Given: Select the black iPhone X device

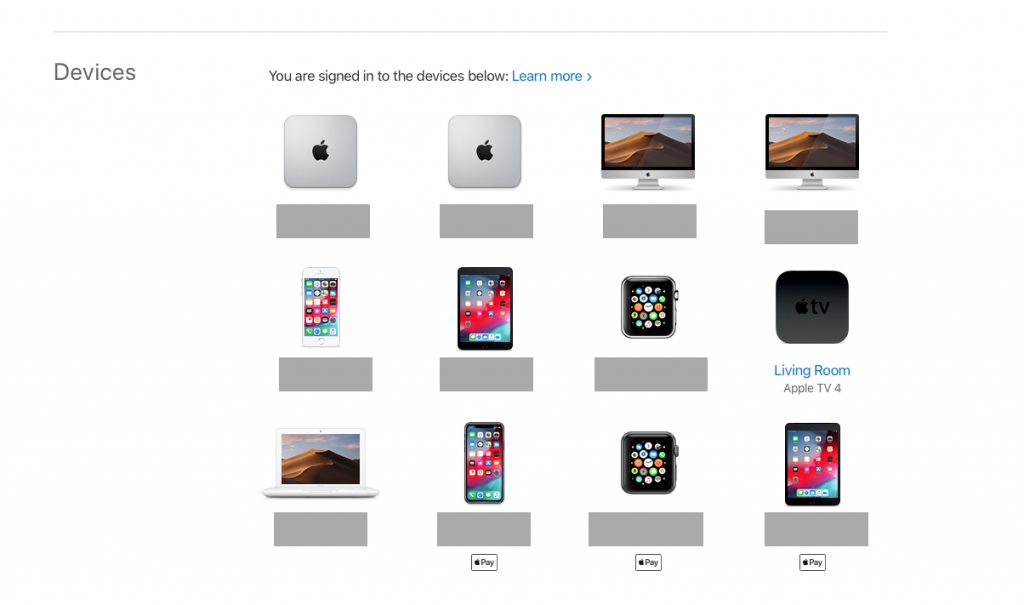Looking at the screenshot, I should (x=485, y=463).
